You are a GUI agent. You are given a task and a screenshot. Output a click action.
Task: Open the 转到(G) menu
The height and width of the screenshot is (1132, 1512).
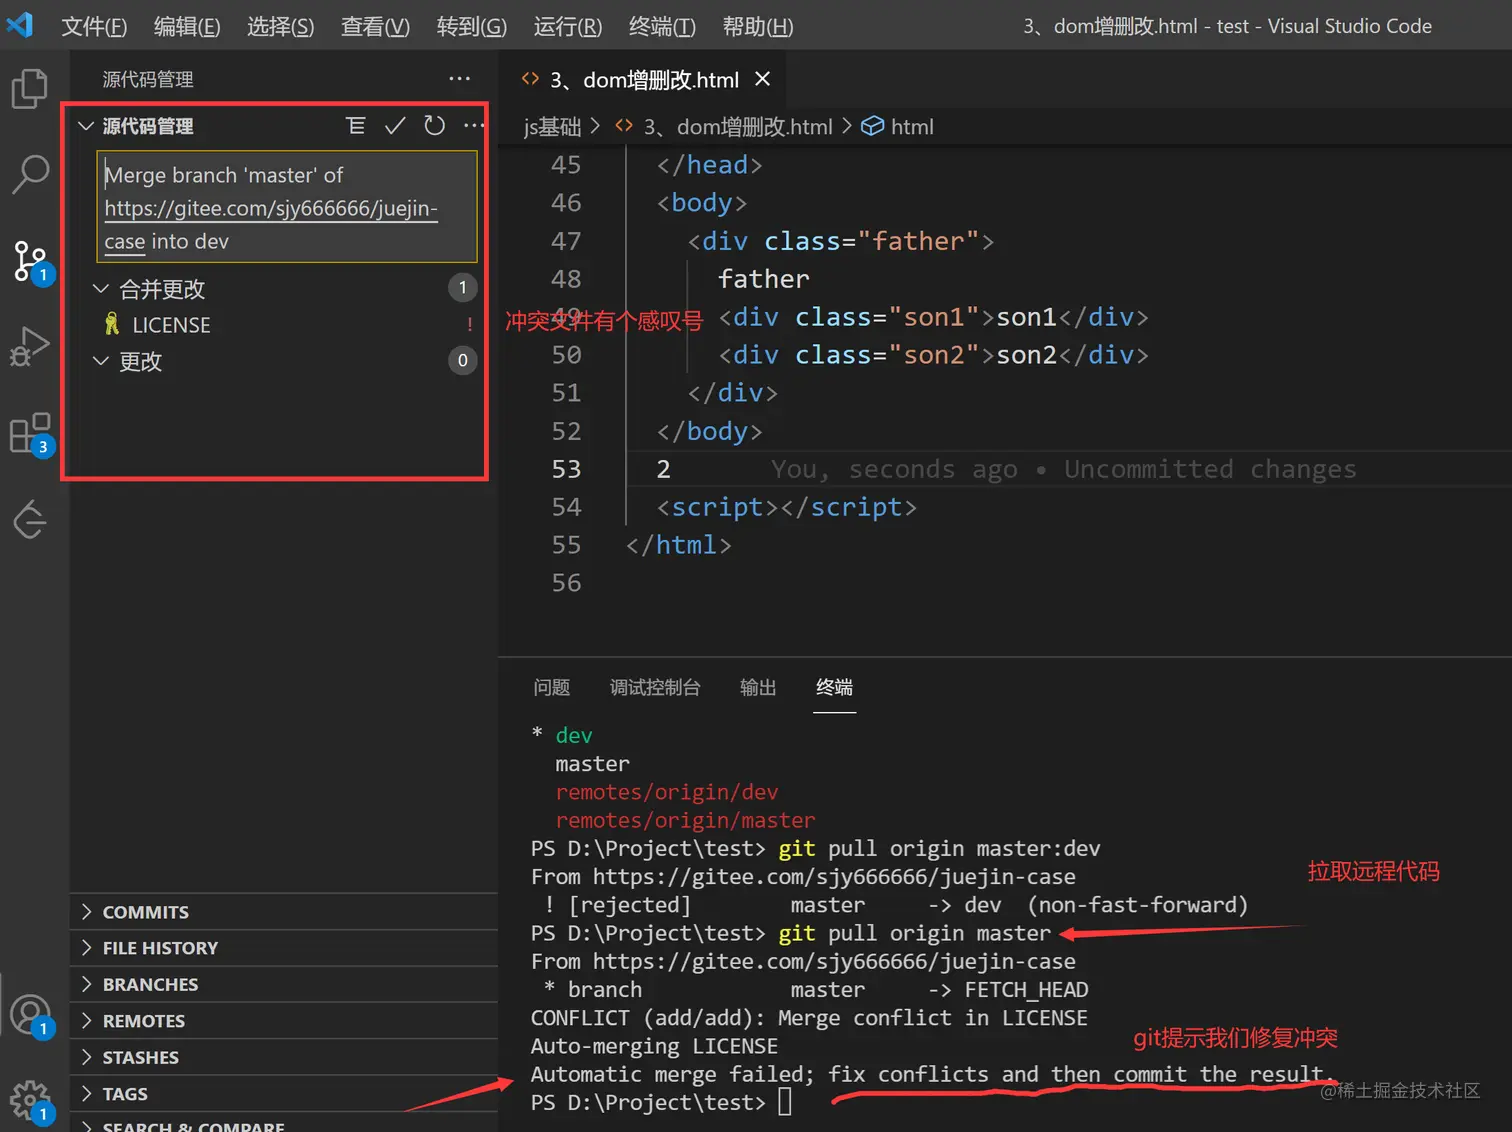click(471, 26)
